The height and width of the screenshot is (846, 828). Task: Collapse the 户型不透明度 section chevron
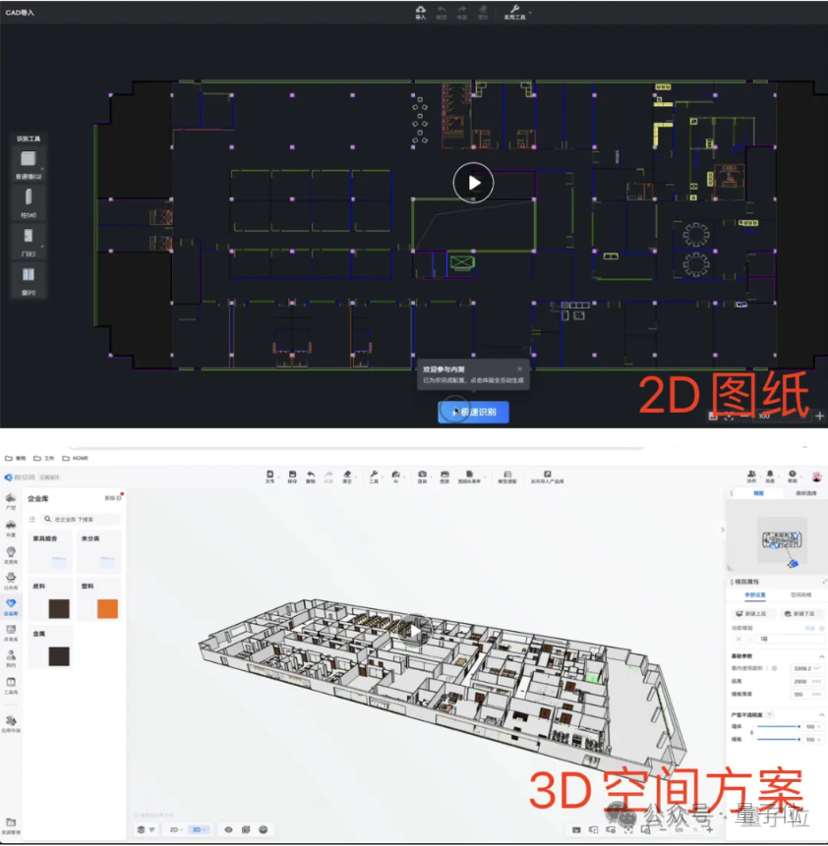click(x=822, y=714)
